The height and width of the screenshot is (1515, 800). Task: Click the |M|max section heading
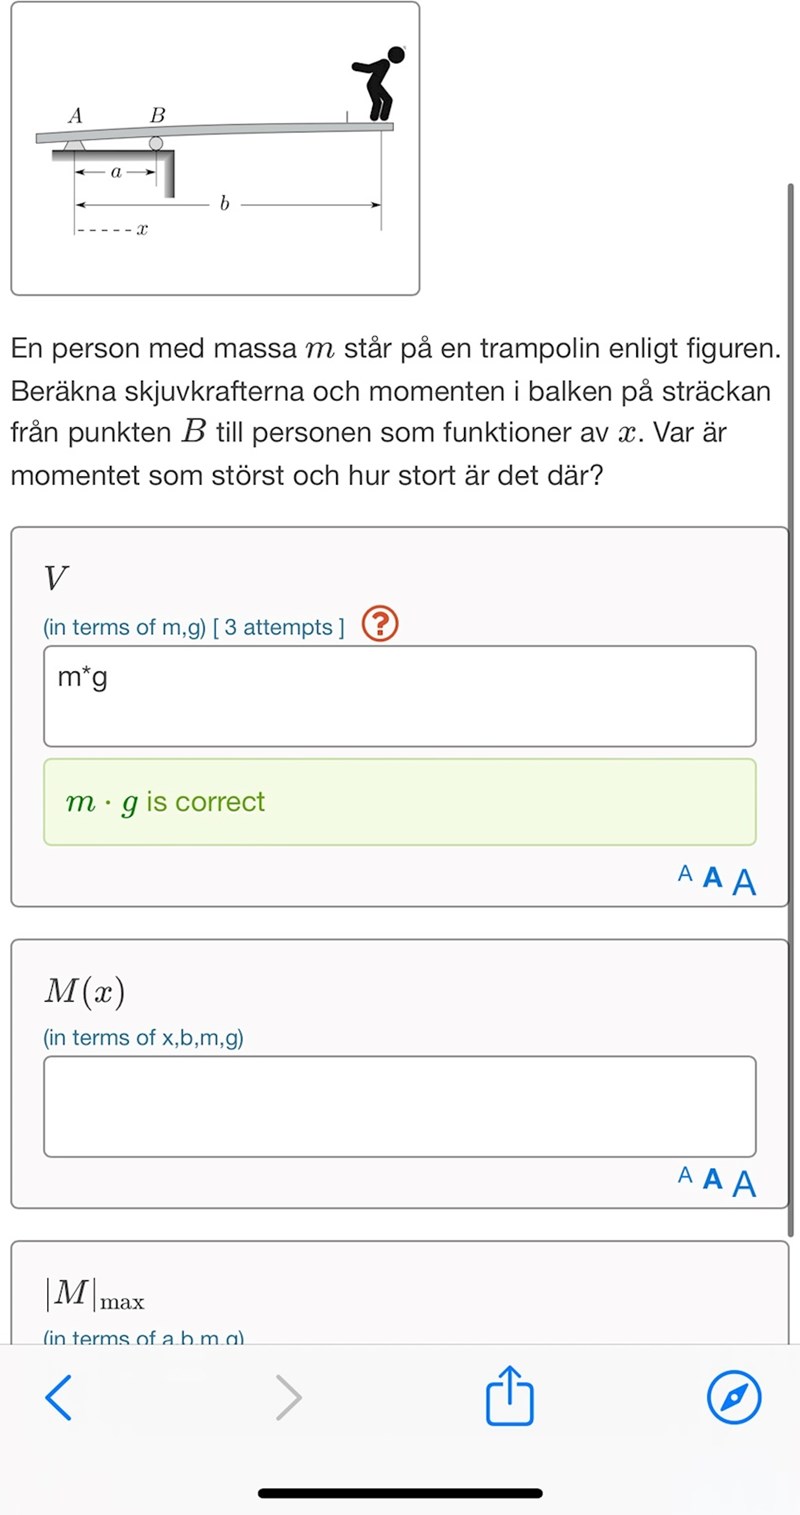tap(94, 1295)
